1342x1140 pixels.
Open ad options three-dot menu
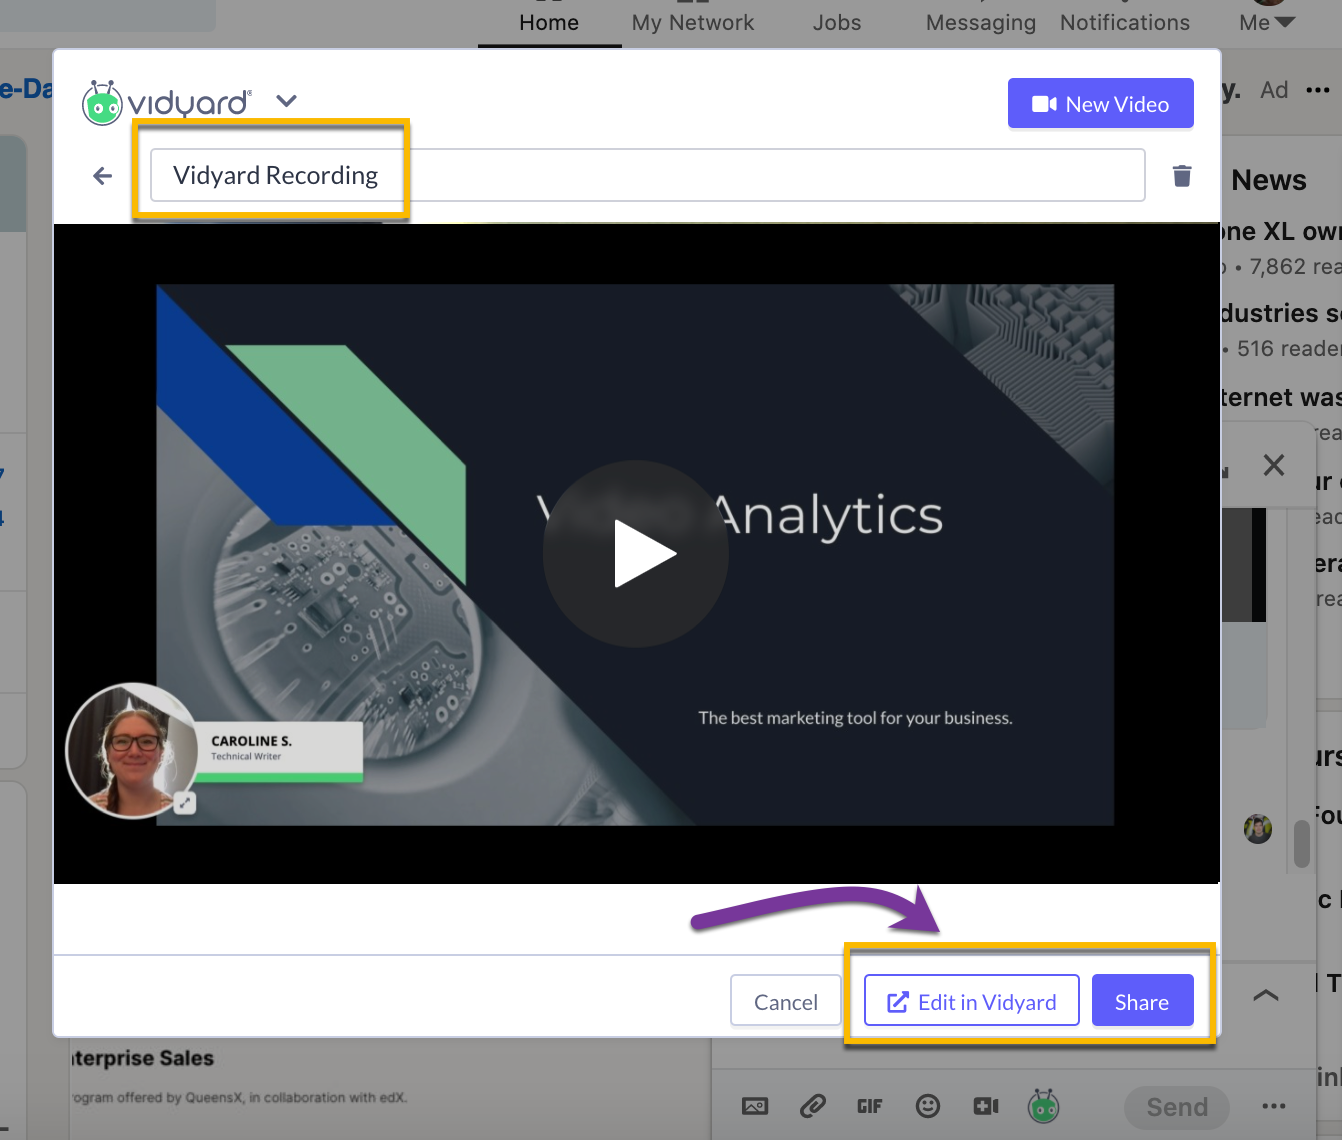click(1318, 90)
